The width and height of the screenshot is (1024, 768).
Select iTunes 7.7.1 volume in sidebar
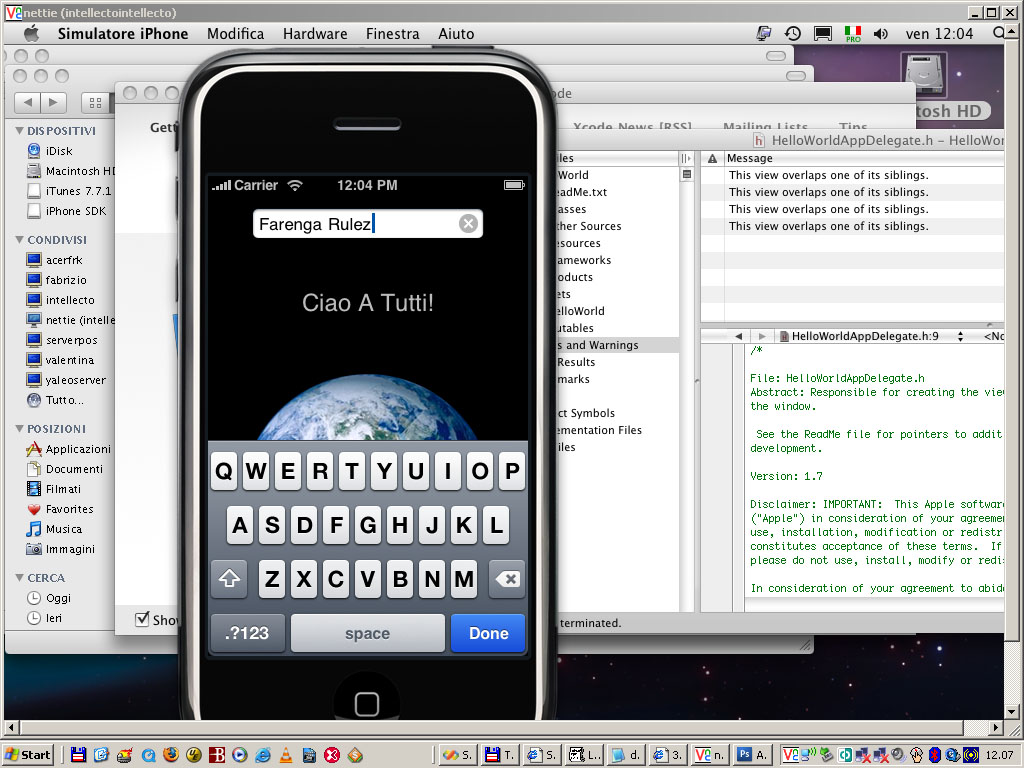[69, 191]
